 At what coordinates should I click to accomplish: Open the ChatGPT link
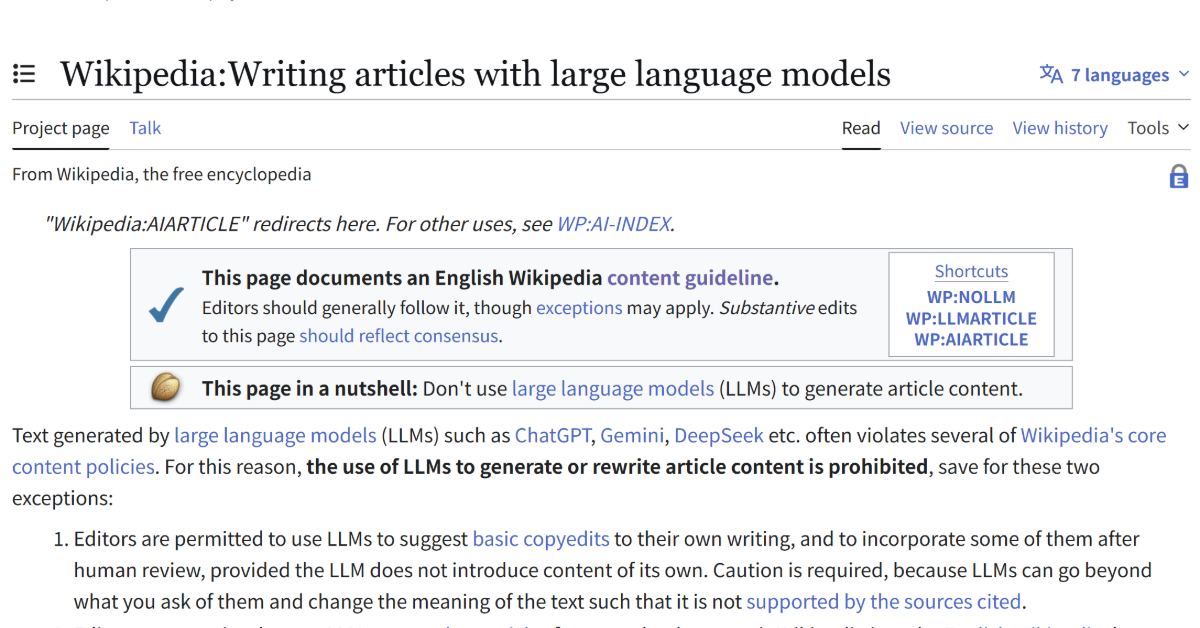click(552, 435)
